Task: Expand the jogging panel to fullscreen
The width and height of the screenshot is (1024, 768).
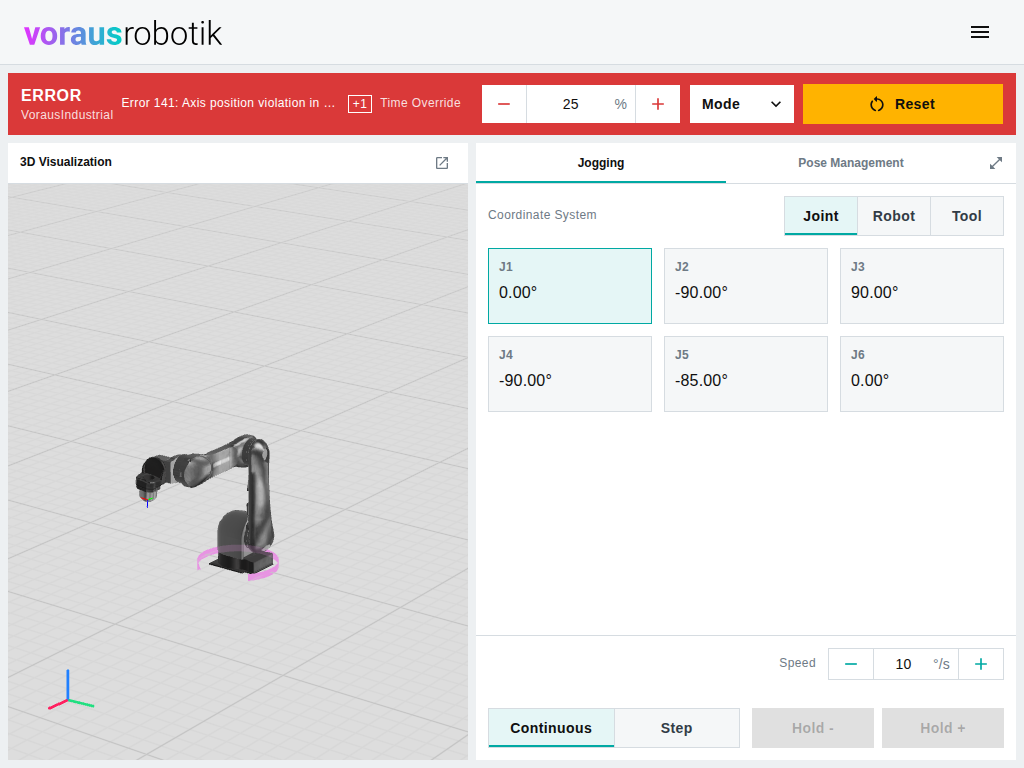Action: pos(995,163)
